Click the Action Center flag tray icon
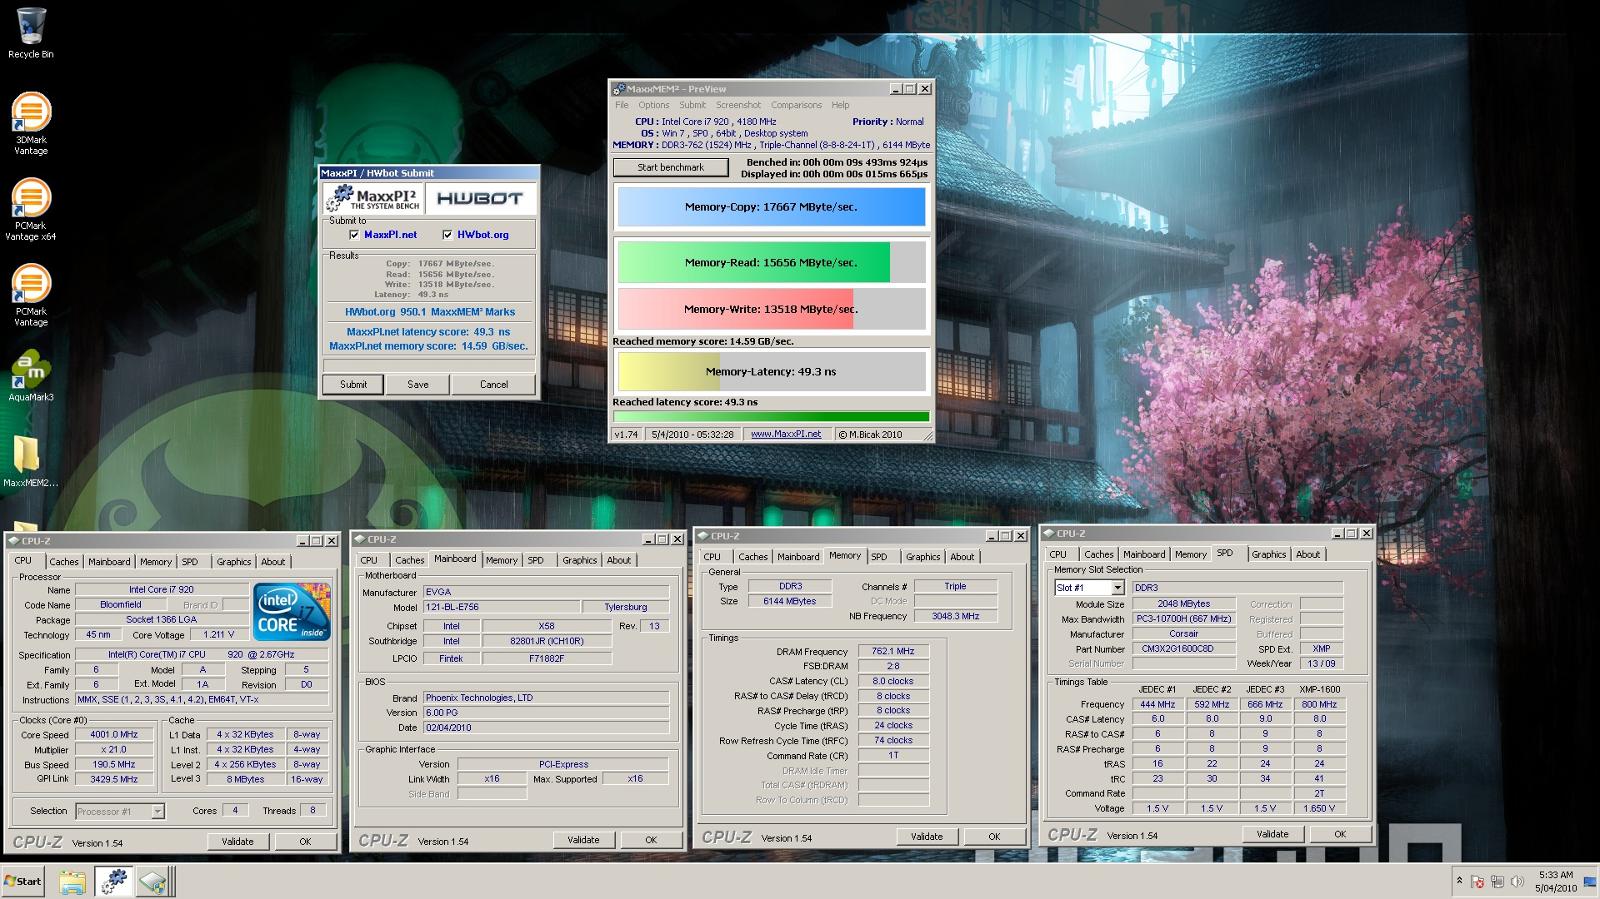The height and width of the screenshot is (899, 1600). tap(1478, 882)
